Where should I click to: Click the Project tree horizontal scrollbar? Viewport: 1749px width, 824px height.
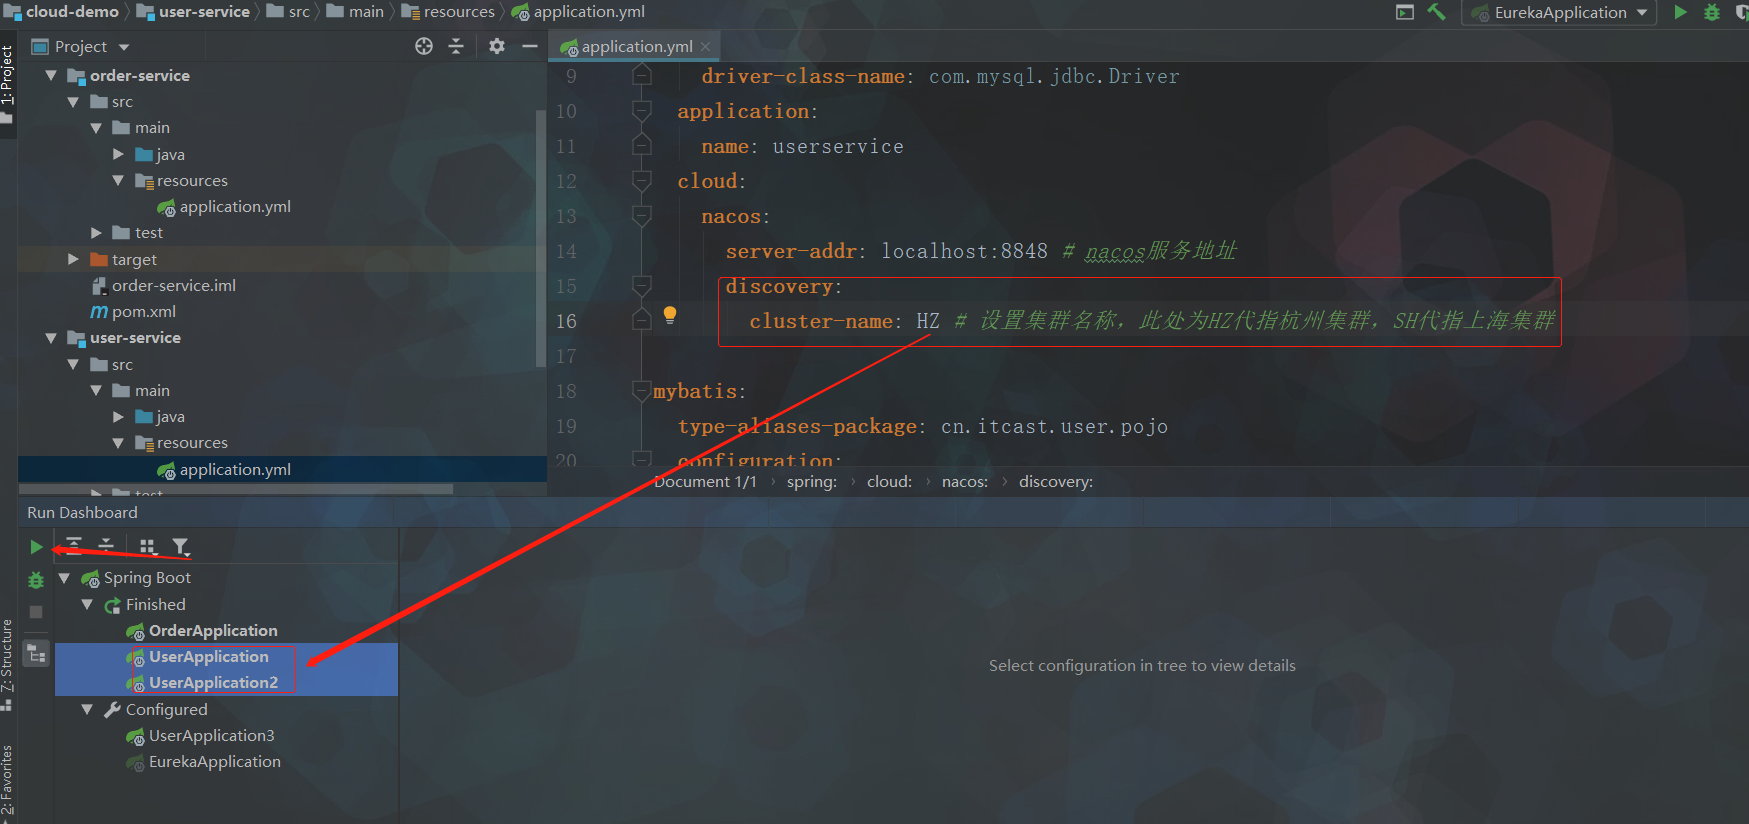tap(236, 489)
